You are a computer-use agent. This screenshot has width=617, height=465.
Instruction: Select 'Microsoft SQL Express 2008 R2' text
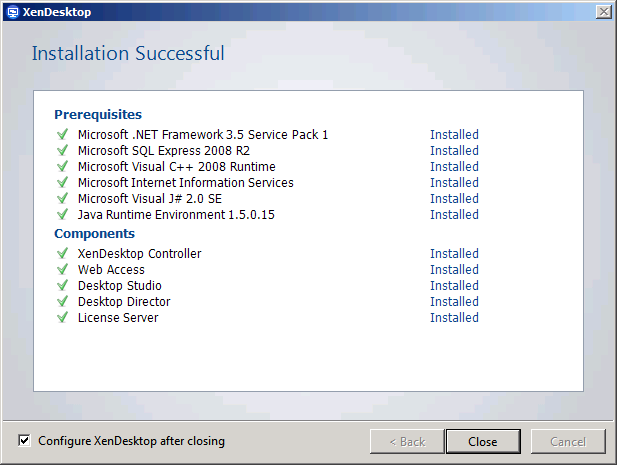coord(164,151)
